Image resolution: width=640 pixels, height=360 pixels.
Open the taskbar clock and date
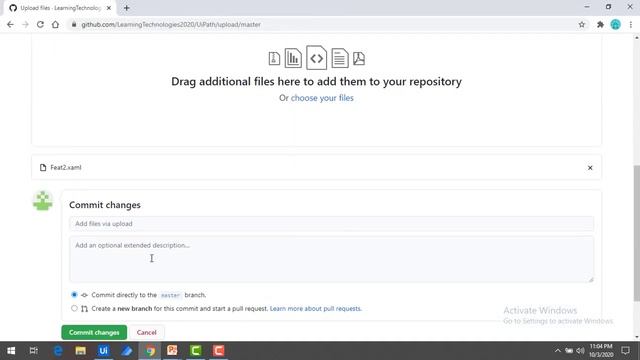pyautogui.click(x=601, y=351)
